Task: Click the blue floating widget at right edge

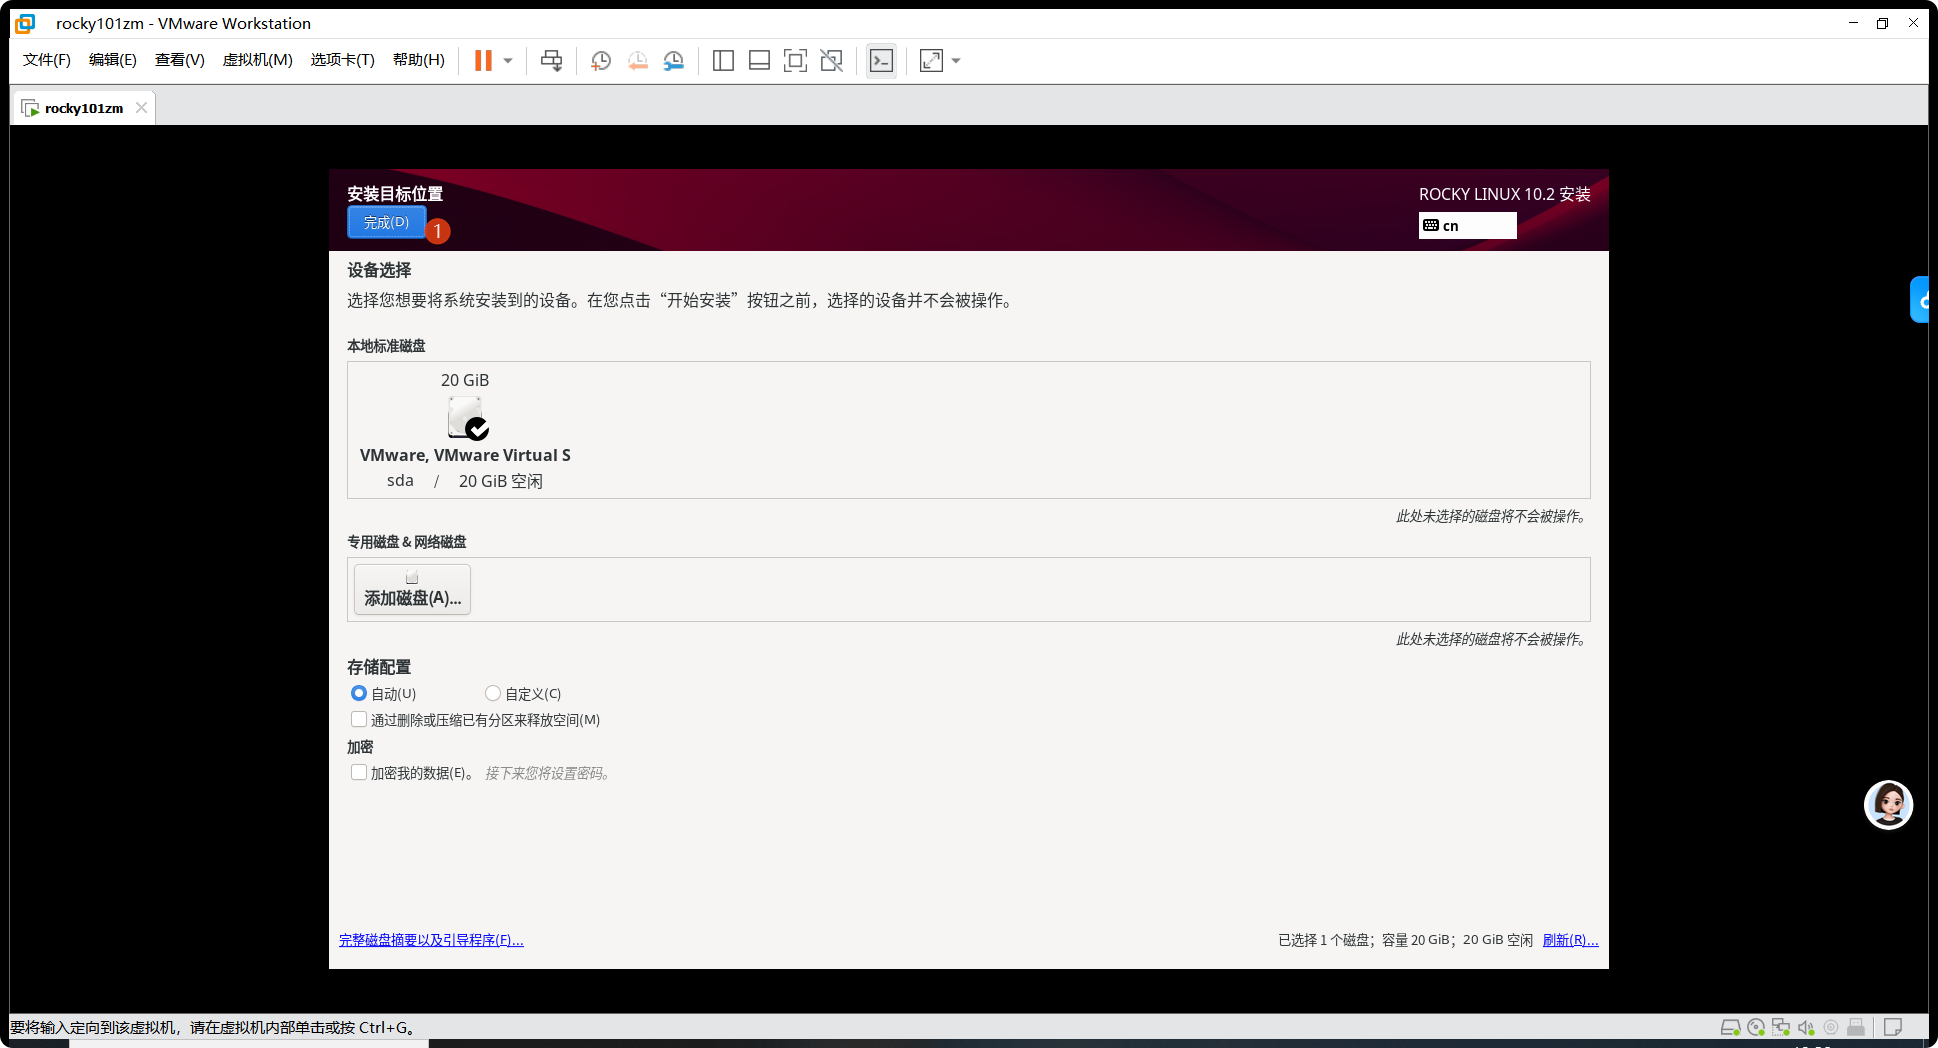Action: click(x=1920, y=299)
